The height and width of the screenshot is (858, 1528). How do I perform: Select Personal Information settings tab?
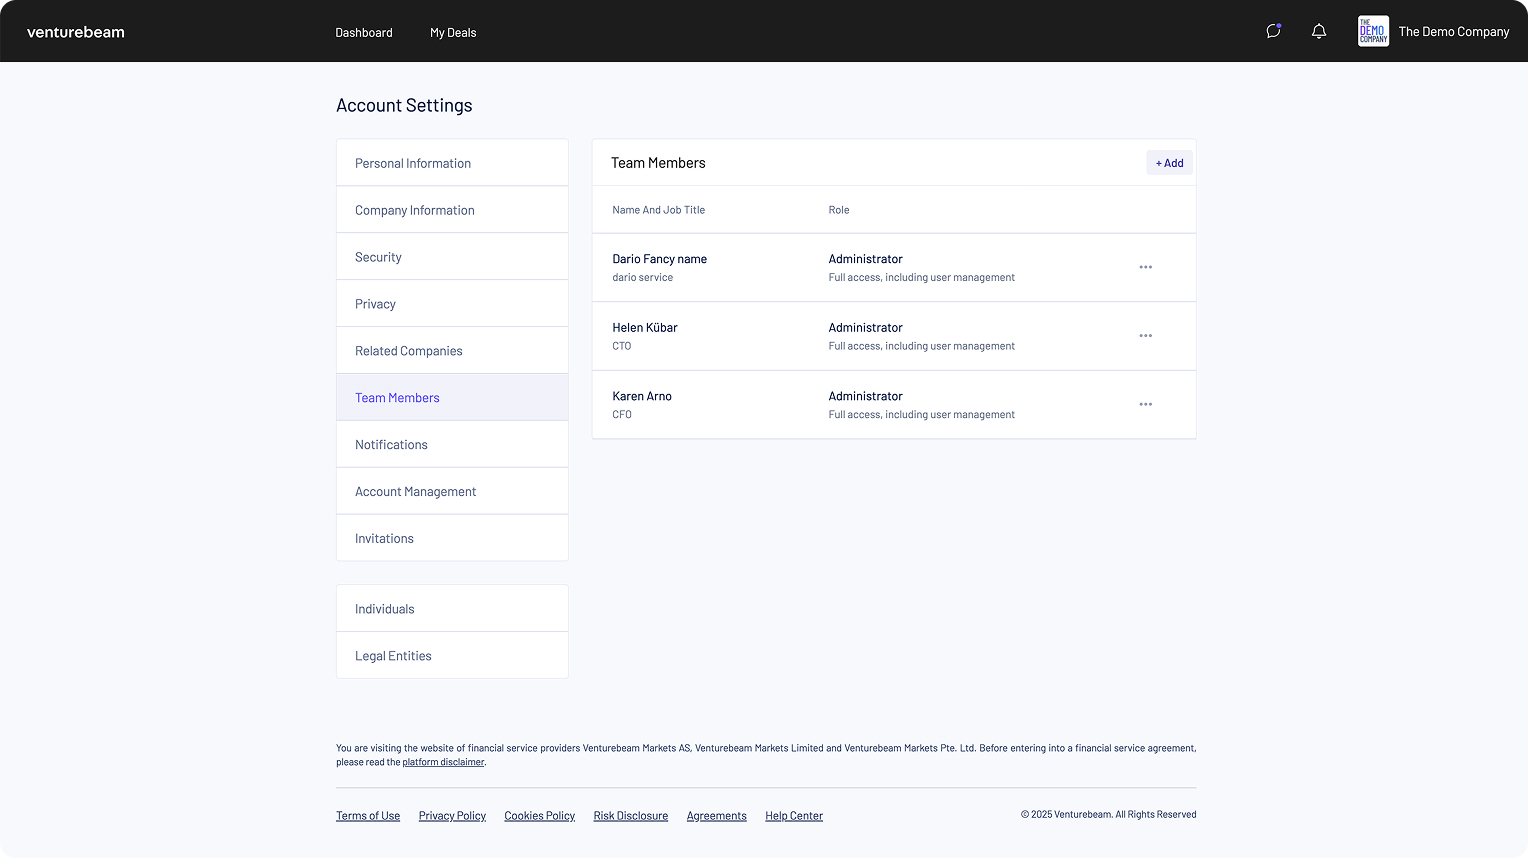[413, 163]
